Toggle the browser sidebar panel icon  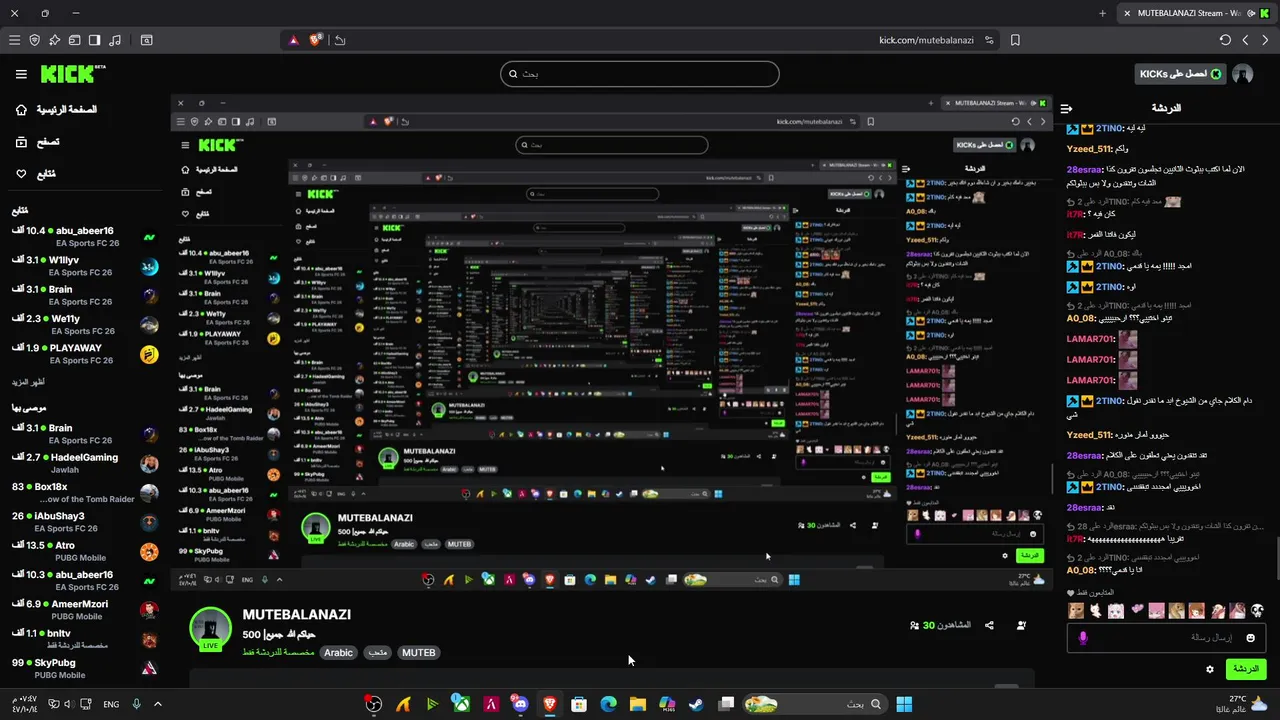pyautogui.click(x=94, y=40)
